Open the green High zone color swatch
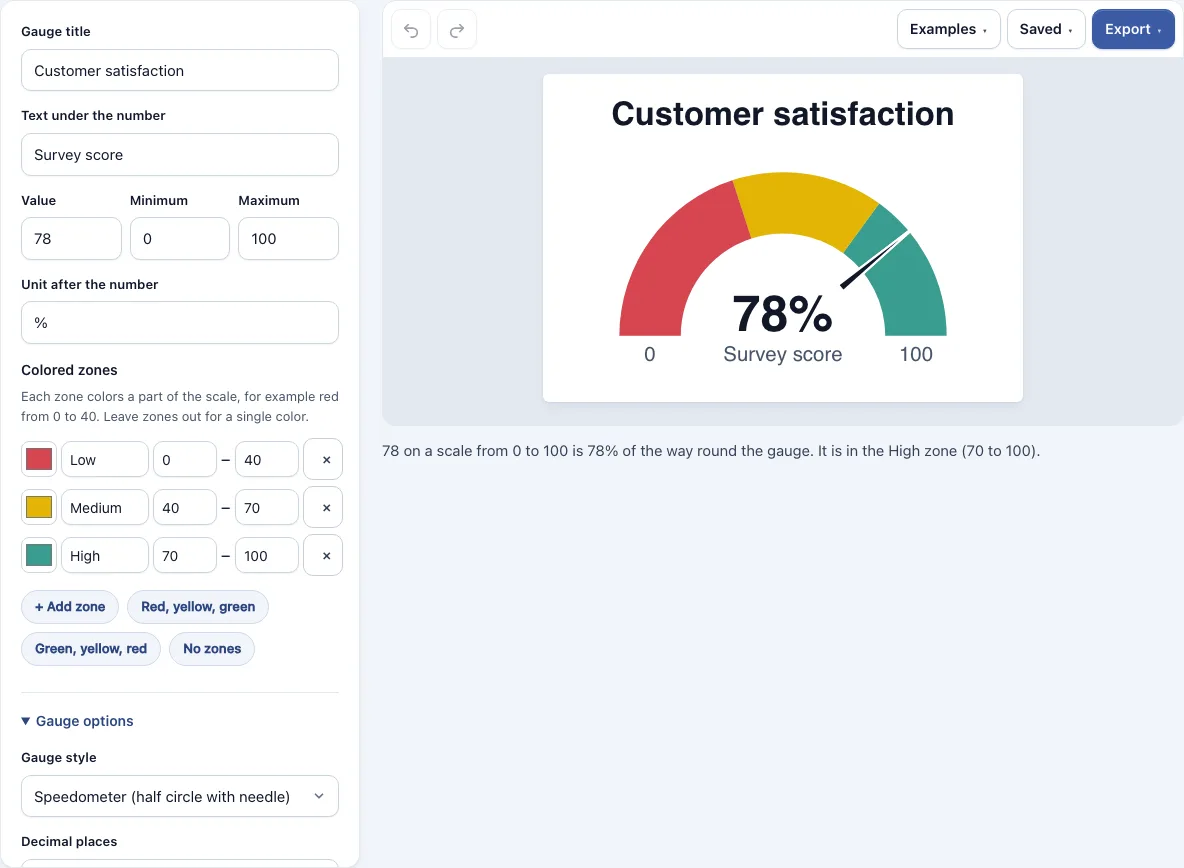This screenshot has width=1184, height=868. [x=39, y=556]
